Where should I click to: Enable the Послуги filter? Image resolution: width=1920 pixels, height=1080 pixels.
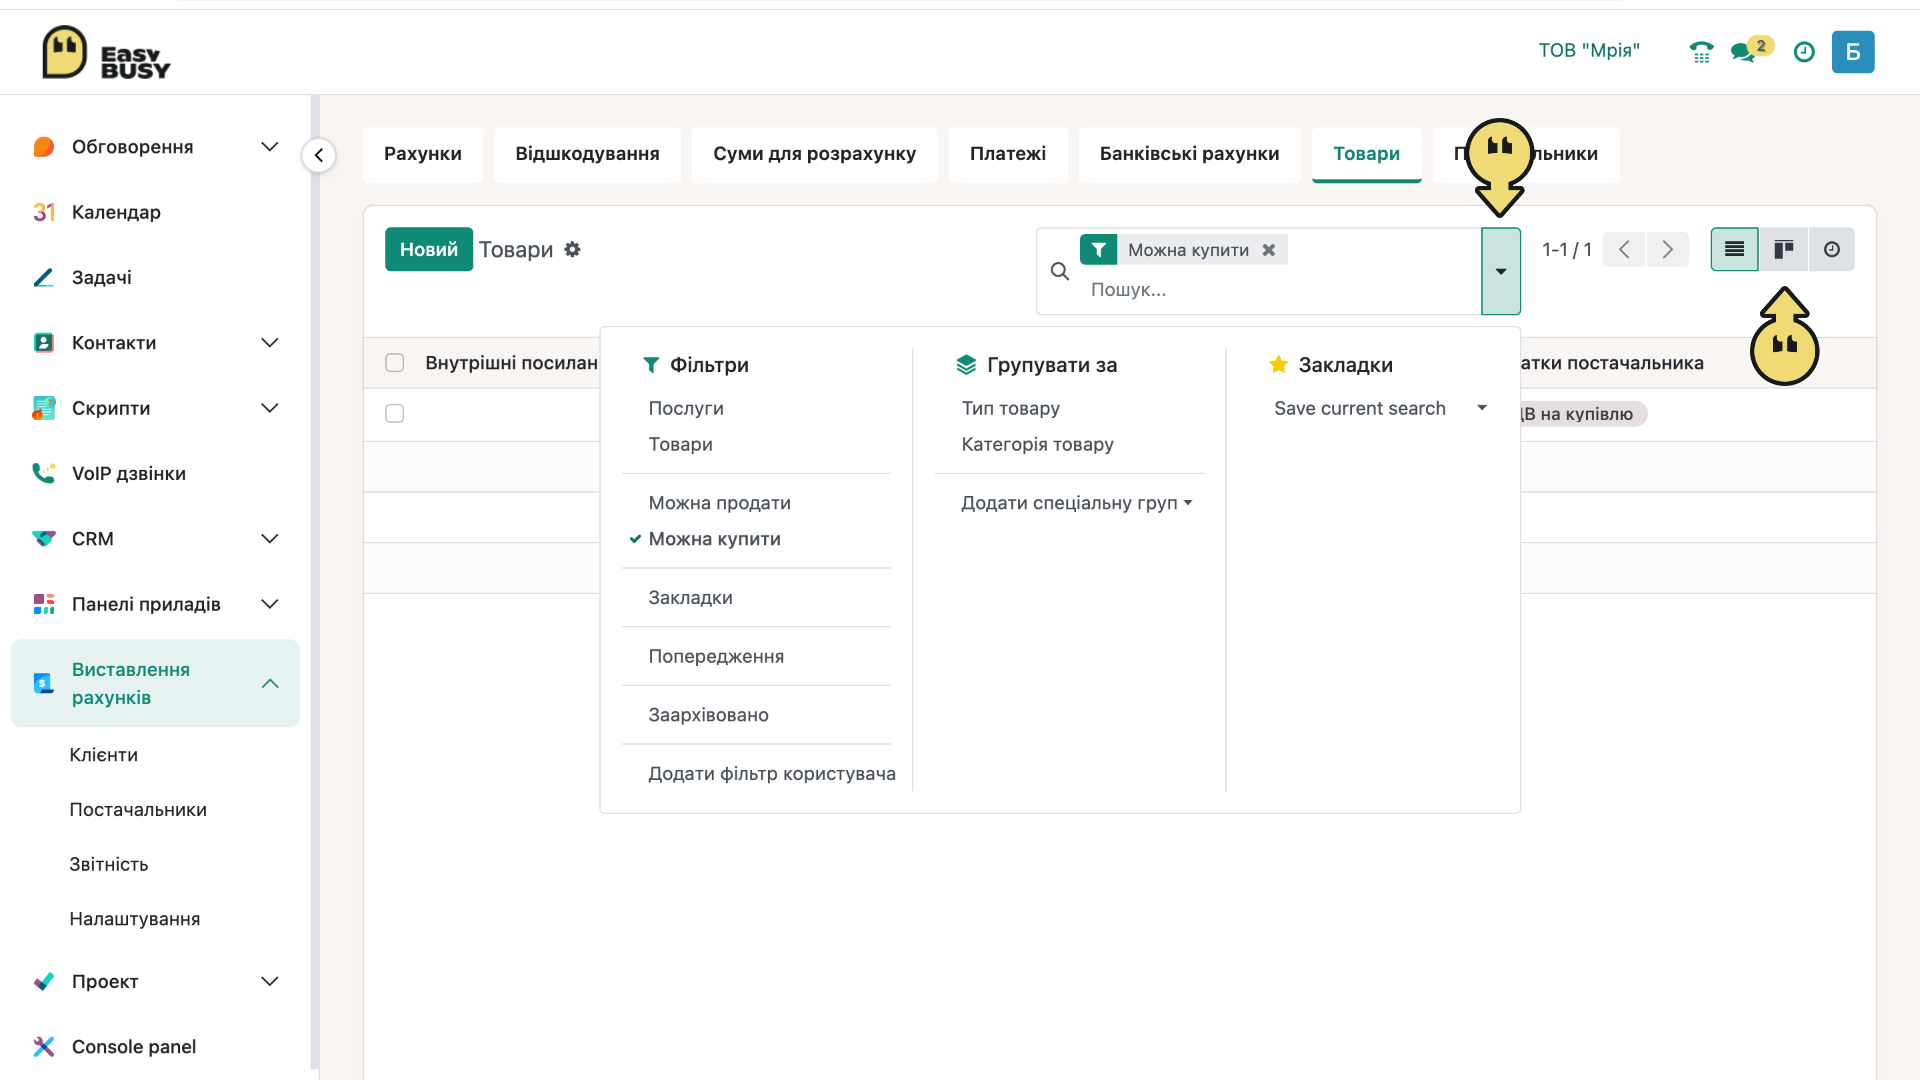tap(686, 408)
